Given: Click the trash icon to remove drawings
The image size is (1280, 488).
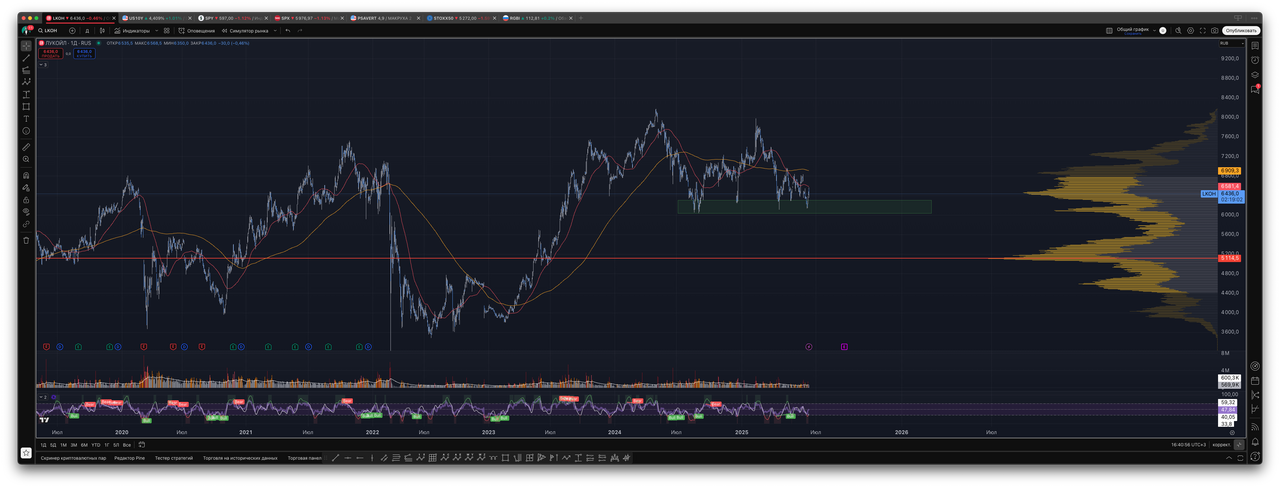Looking at the screenshot, I should coord(26,240).
